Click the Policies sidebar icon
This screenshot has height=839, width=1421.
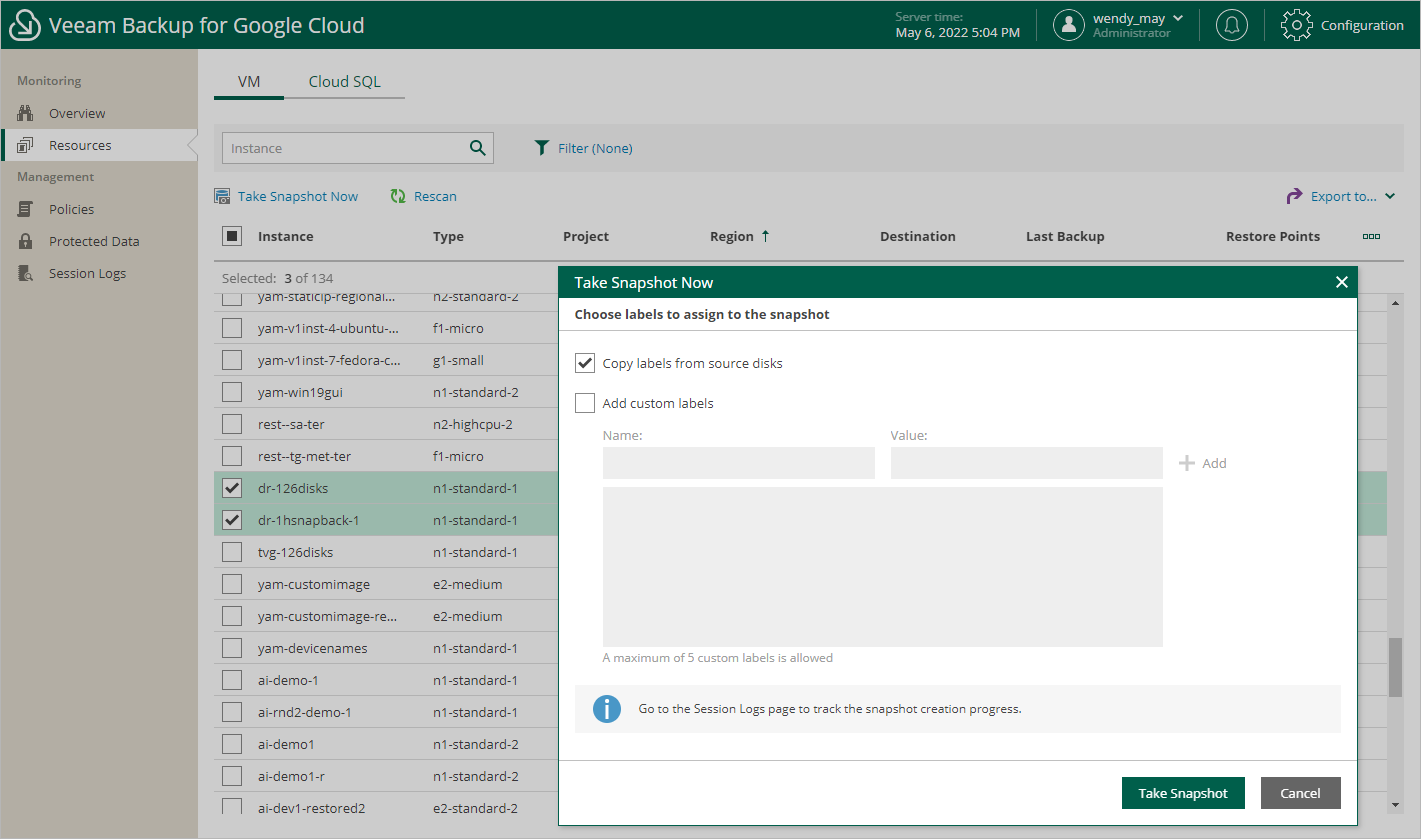[x=26, y=209]
